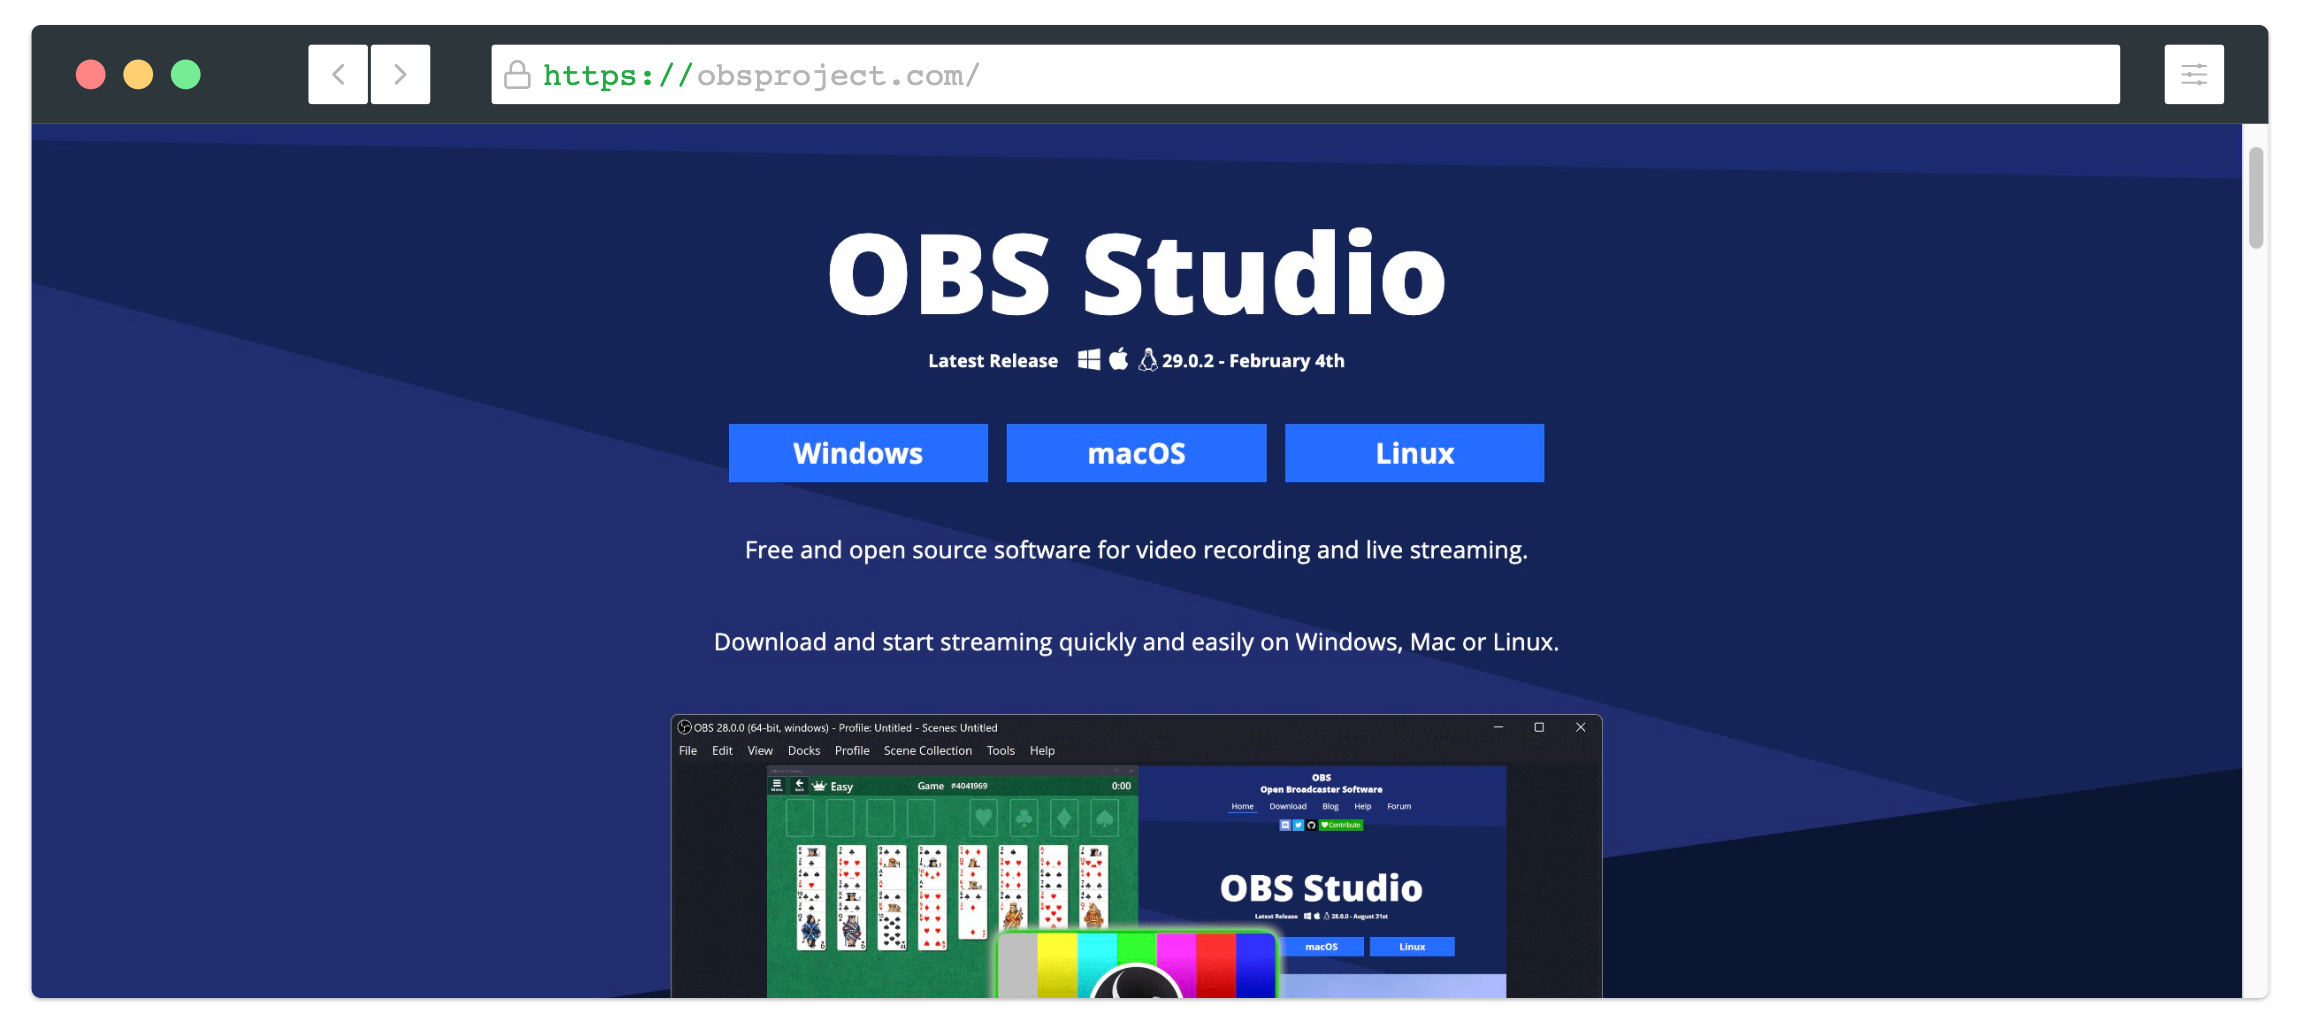Viewport: 2300px width, 1023px height.
Task: Click the "Game #4041969" label in solitaire
Action: coord(952,786)
